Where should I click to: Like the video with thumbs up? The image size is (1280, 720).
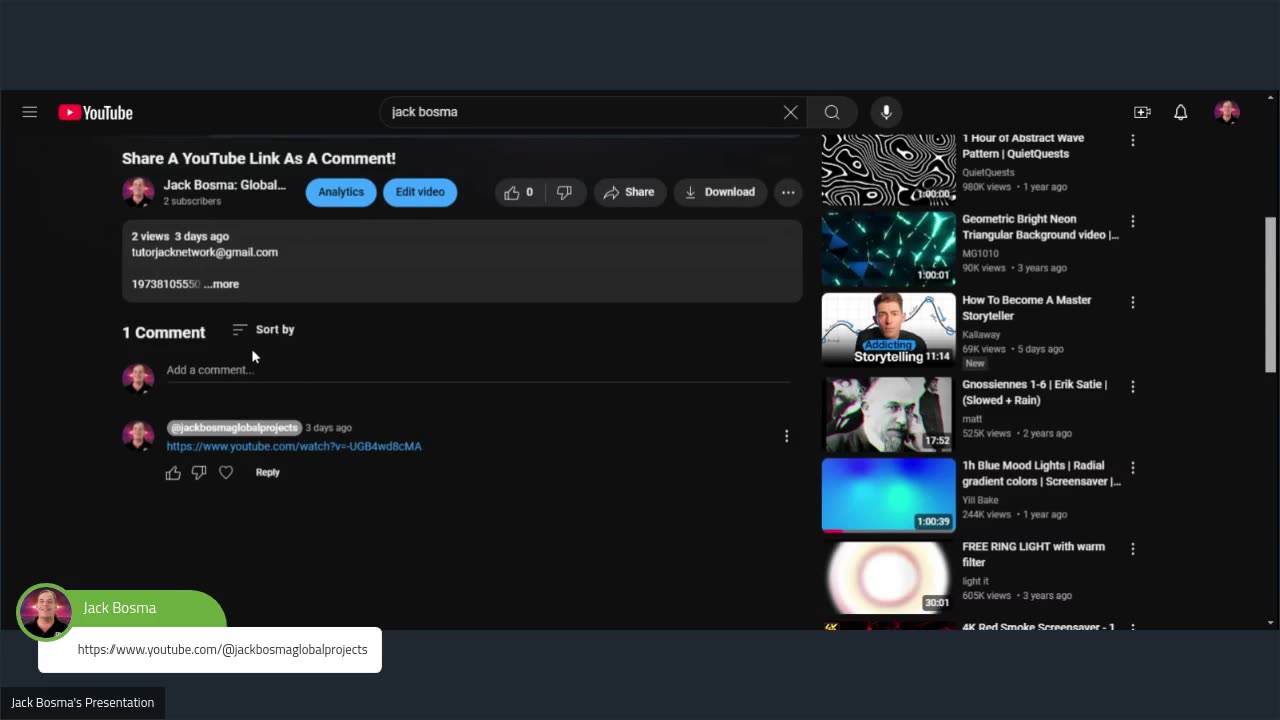[518, 192]
